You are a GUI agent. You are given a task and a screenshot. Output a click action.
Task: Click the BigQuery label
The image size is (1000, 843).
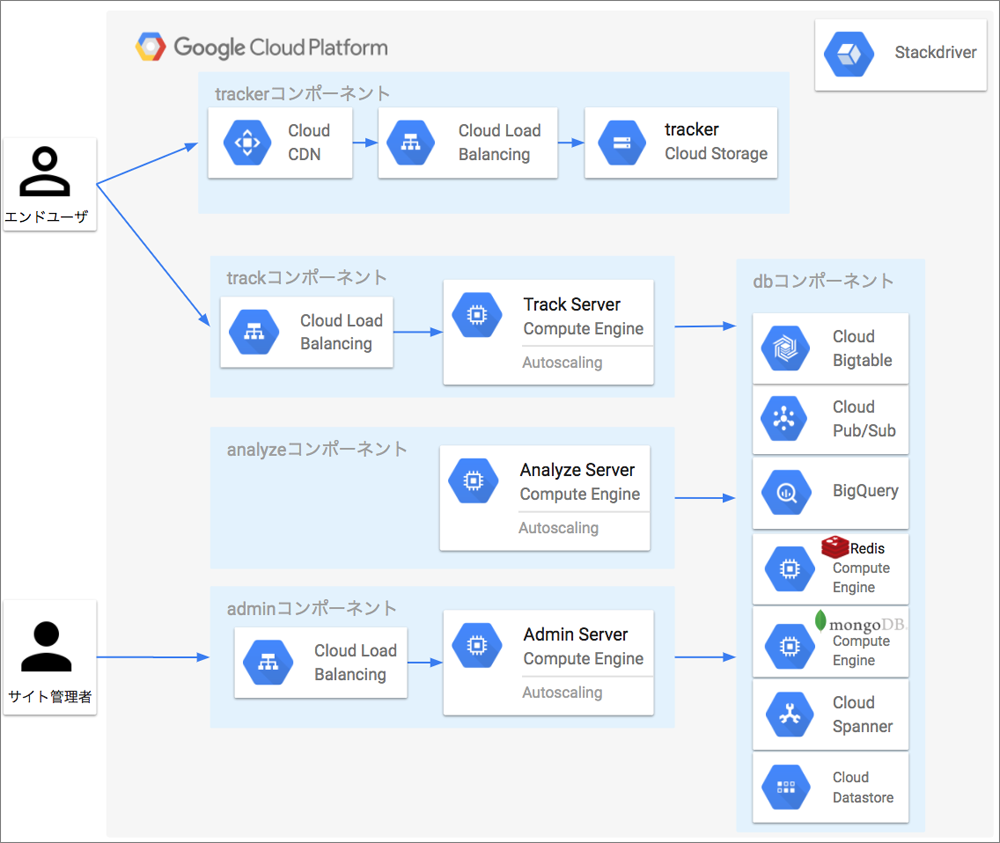point(865,490)
